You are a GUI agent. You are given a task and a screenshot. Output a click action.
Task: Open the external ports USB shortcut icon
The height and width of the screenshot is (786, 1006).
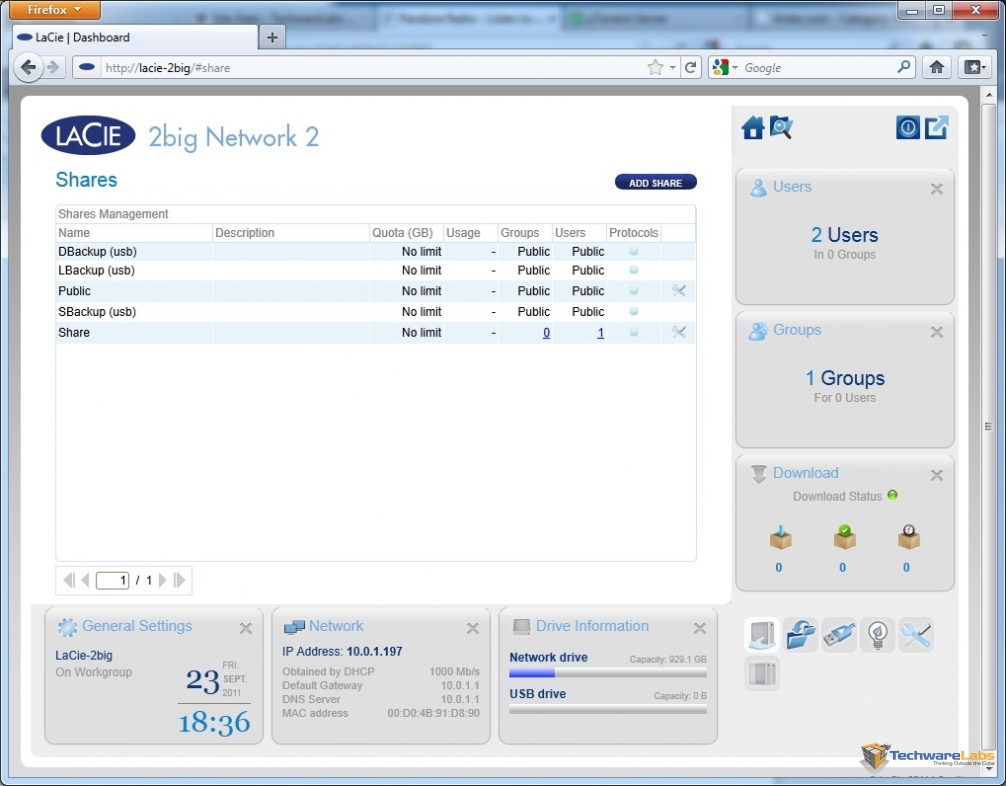tap(839, 635)
